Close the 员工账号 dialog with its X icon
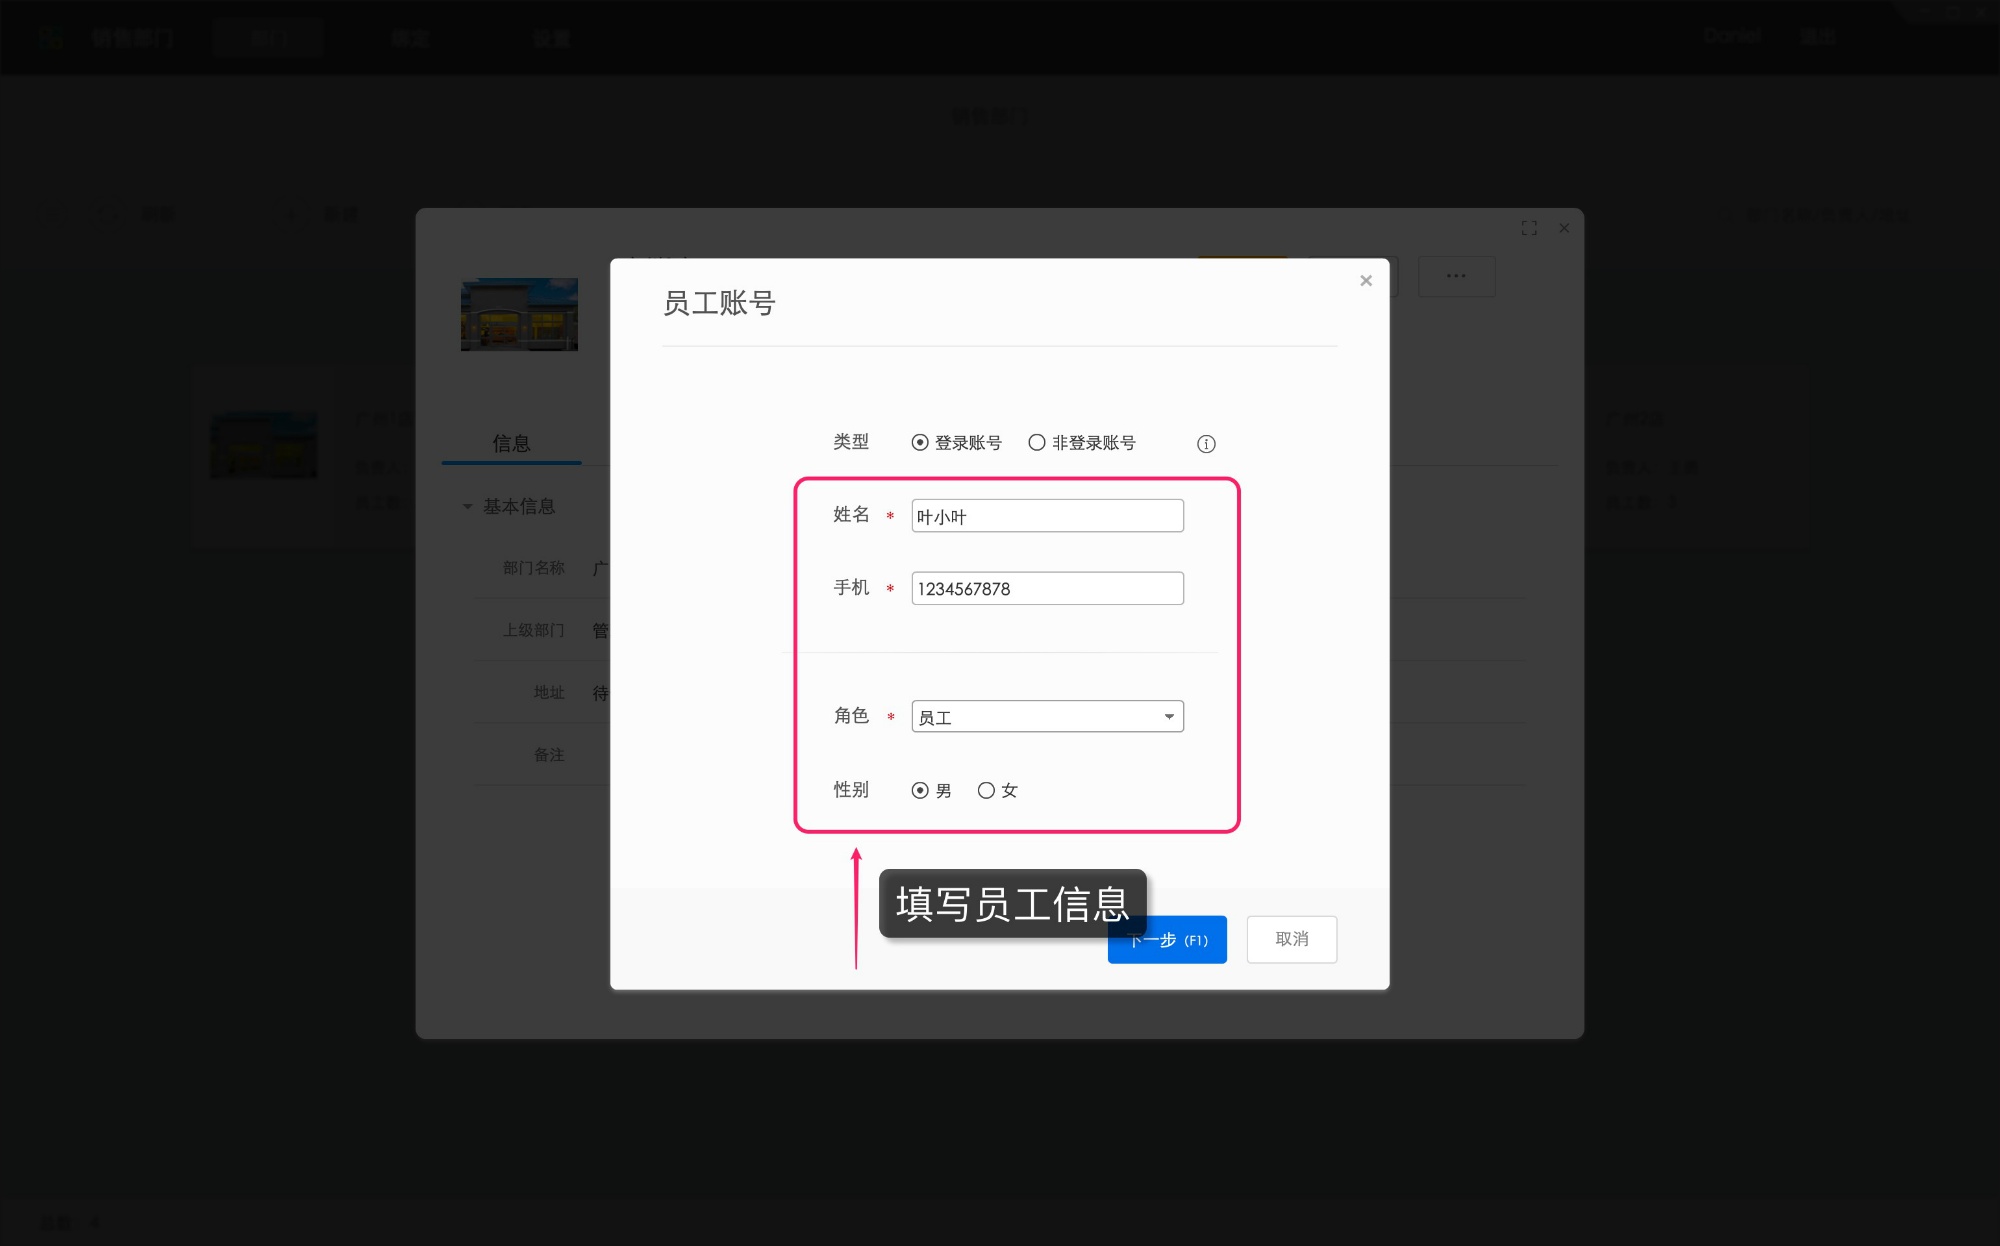 [1366, 280]
